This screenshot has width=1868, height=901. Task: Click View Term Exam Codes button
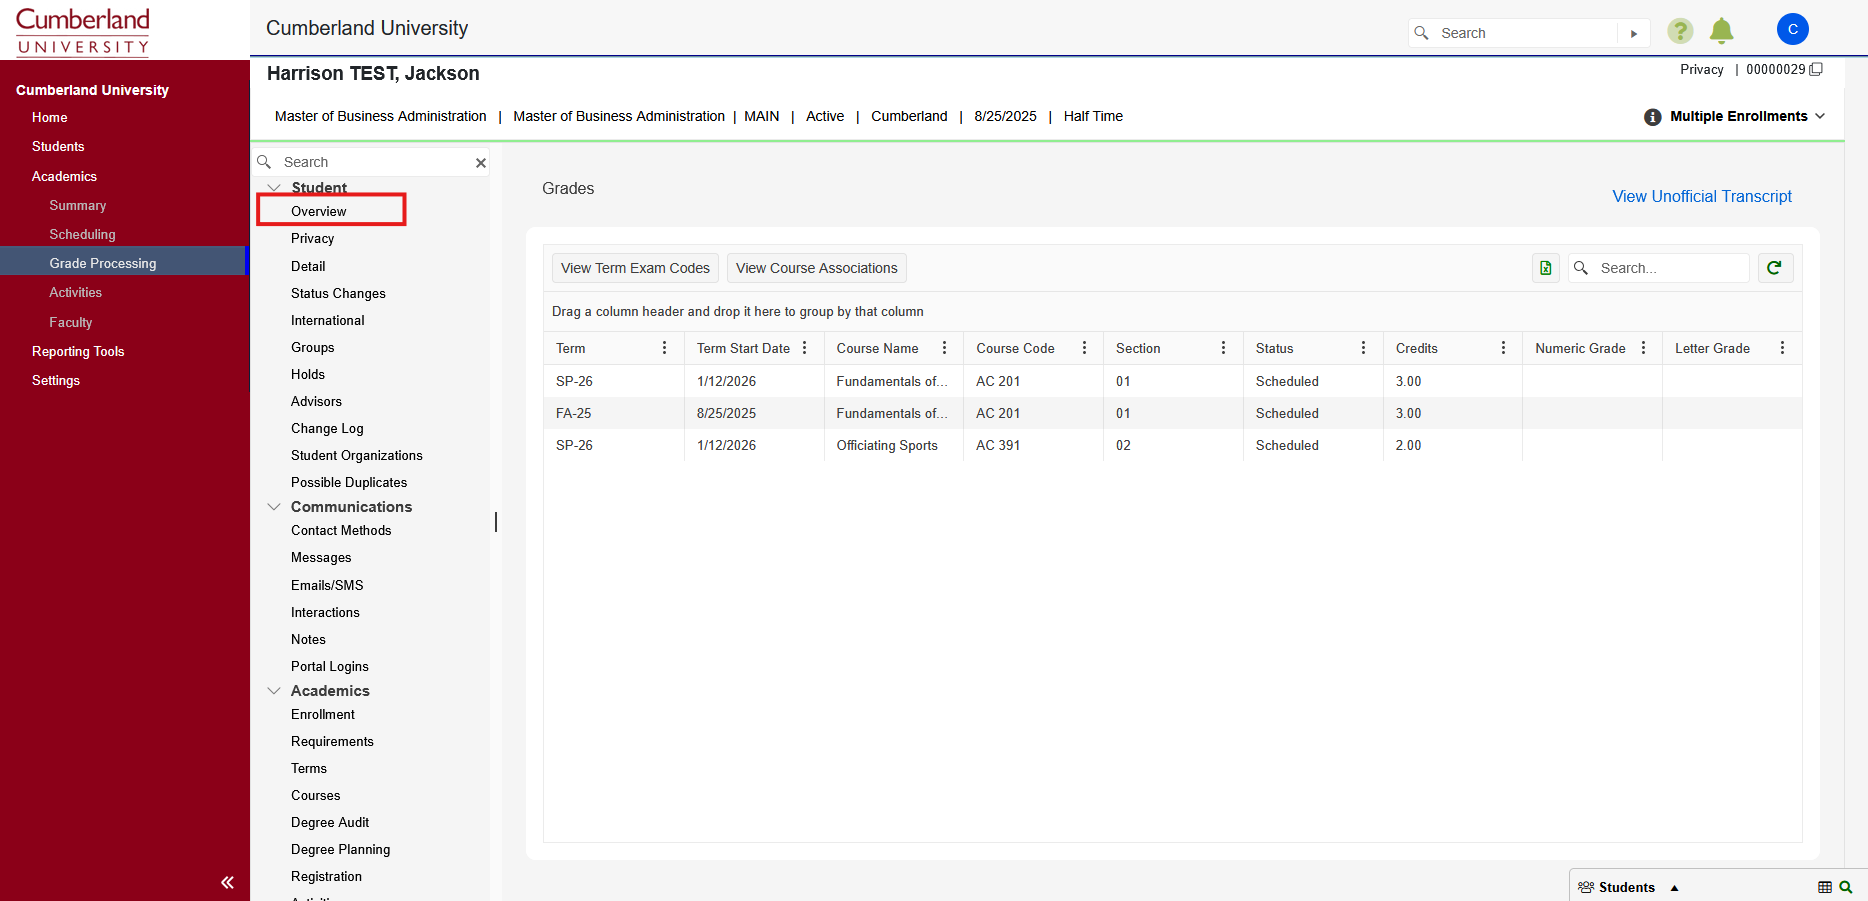pyautogui.click(x=635, y=268)
